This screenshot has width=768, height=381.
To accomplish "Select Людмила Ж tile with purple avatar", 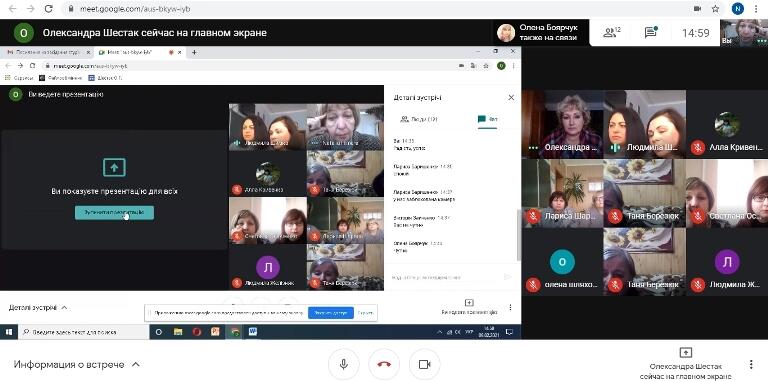I will click(x=727, y=262).
